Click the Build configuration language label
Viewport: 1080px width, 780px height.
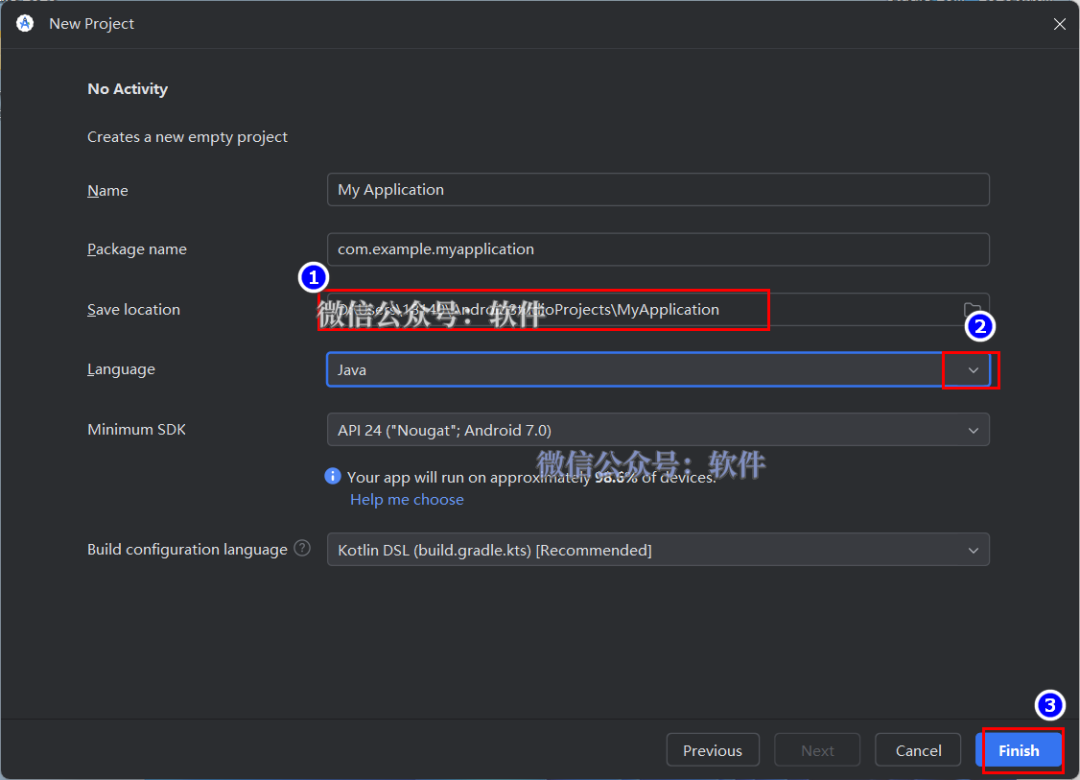point(187,549)
